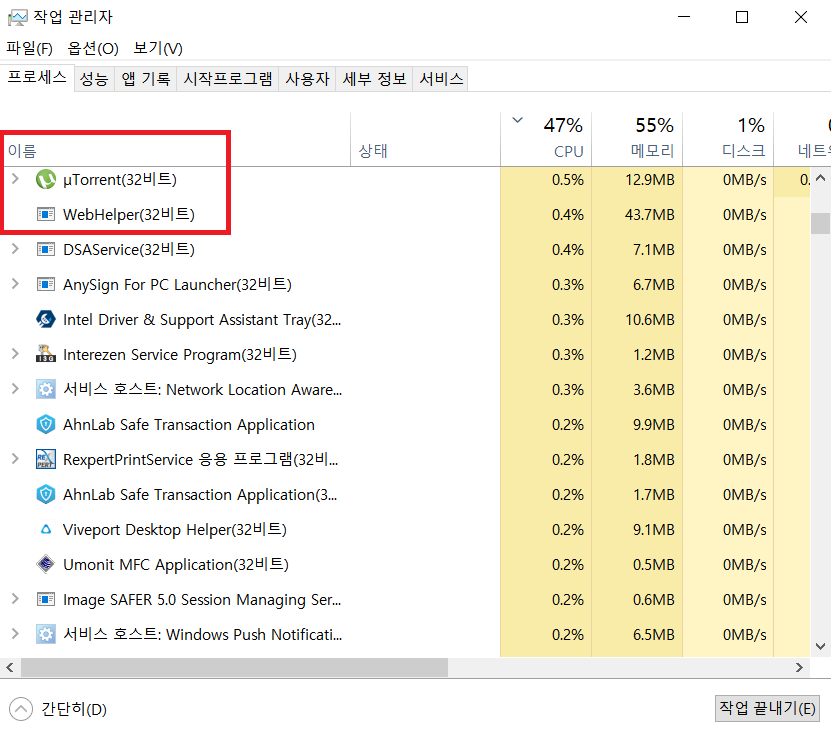Click the horizontal scrollbar thumb
The image size is (831, 736).
point(234,667)
